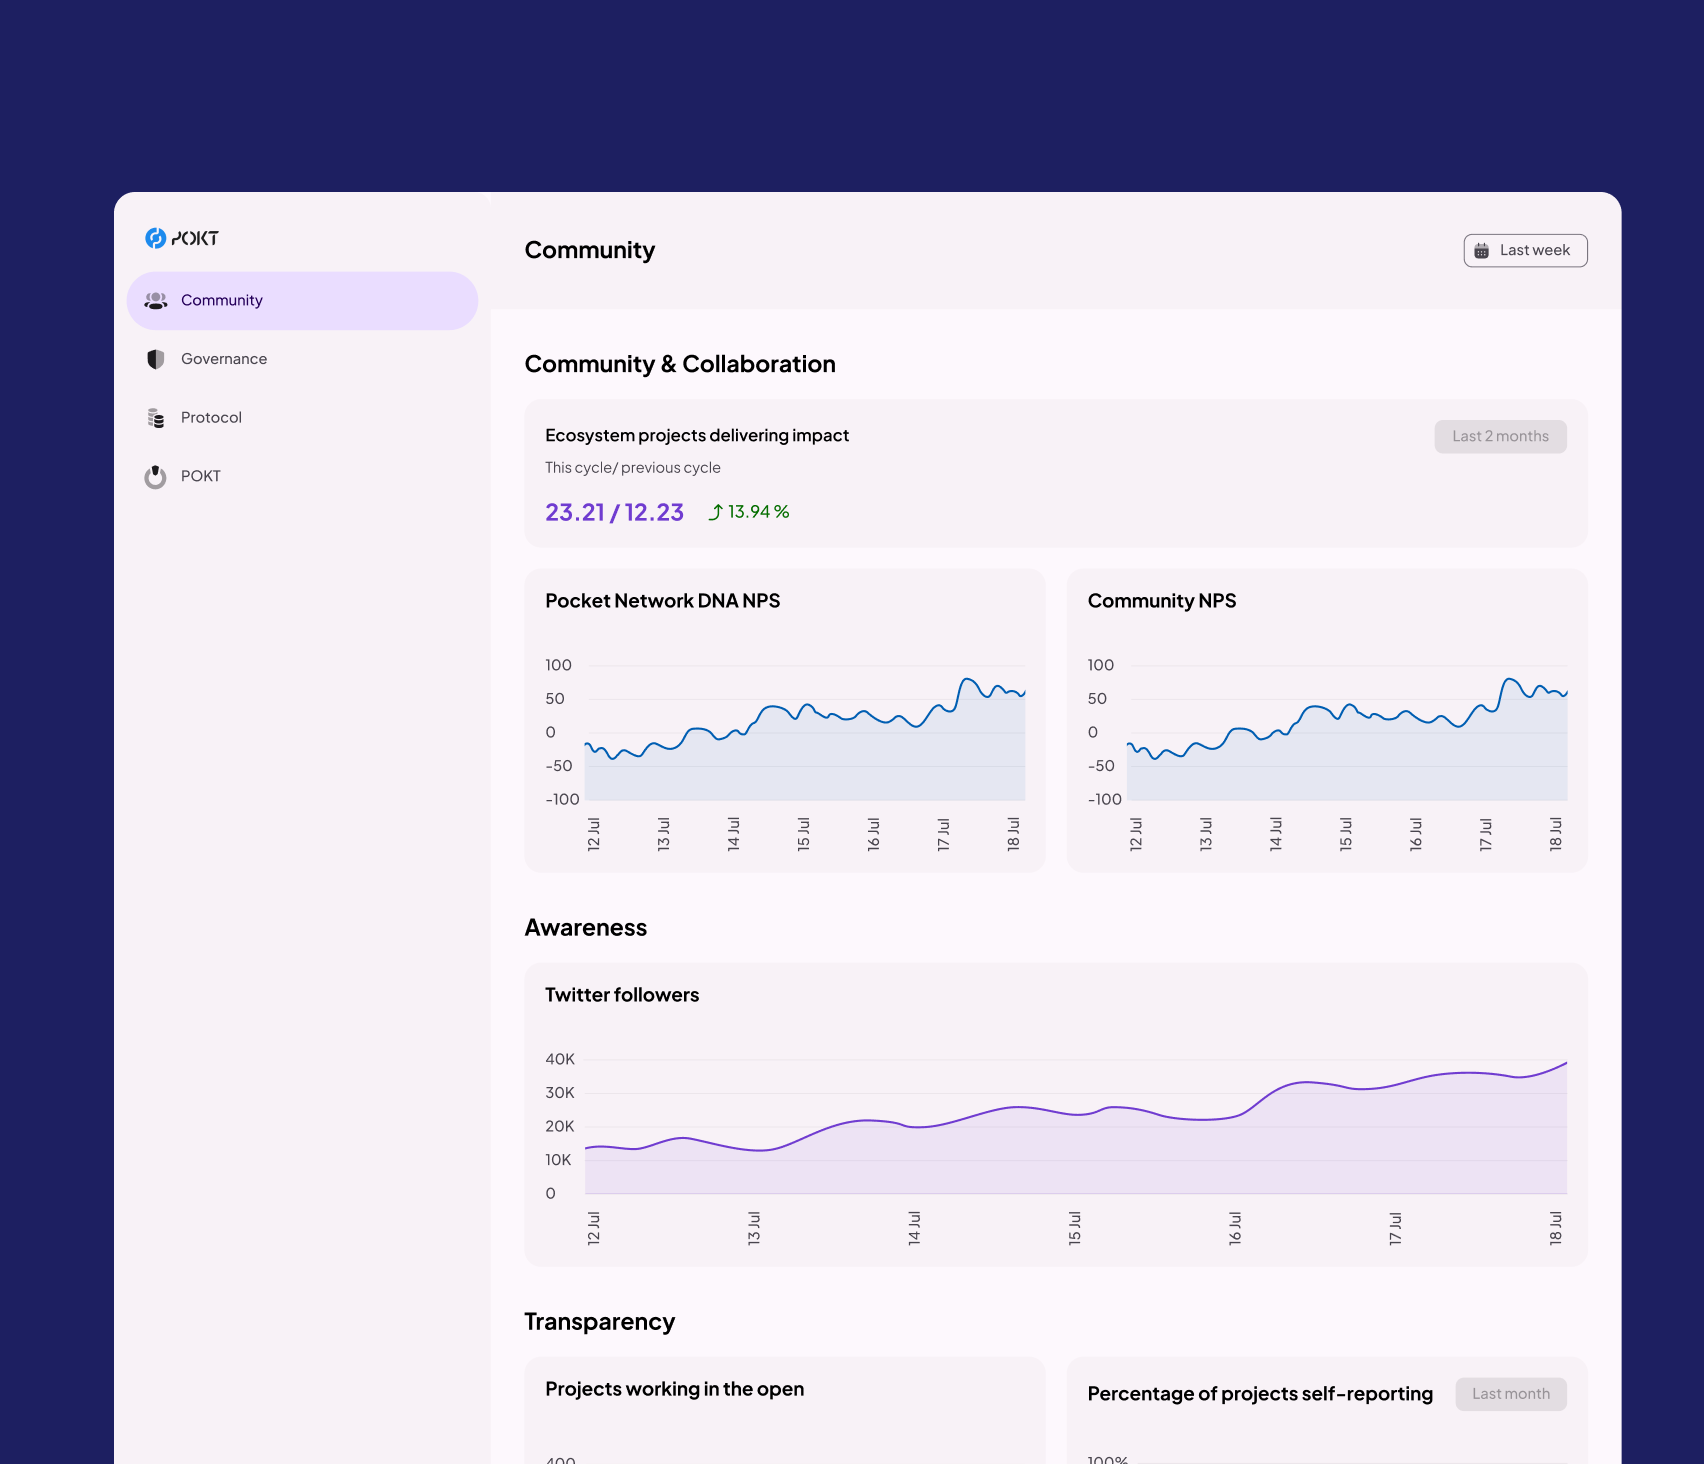
Task: Click the 10K axis label in Twitter chart
Action: point(558,1160)
